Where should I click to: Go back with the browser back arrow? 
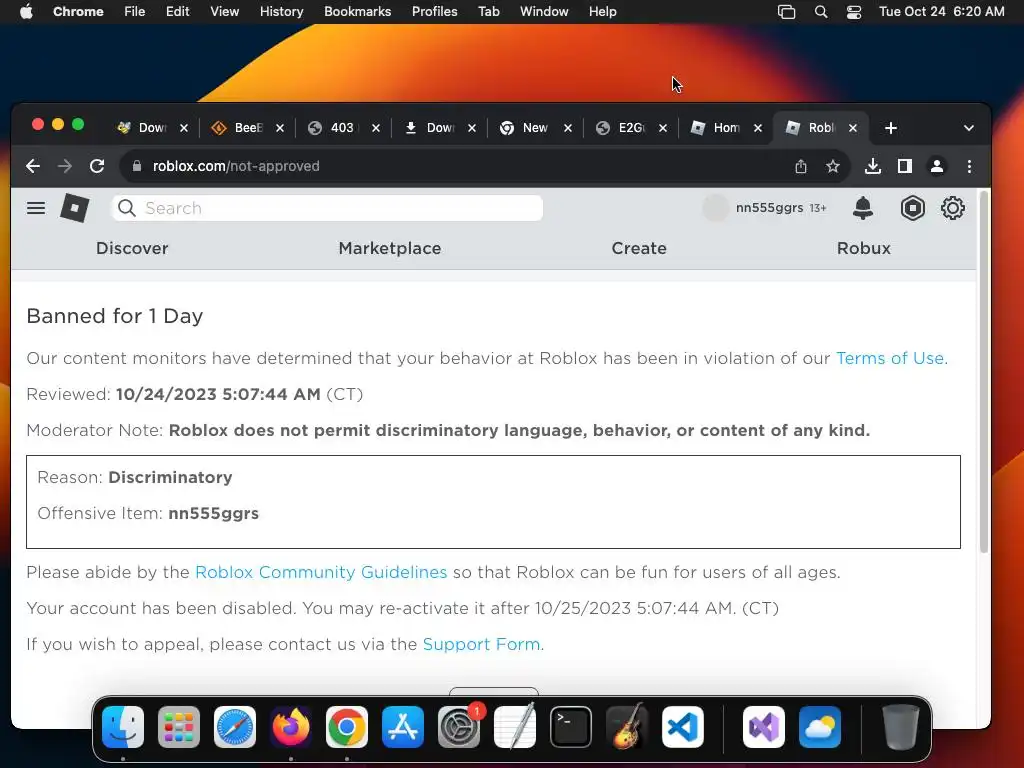click(x=33, y=167)
